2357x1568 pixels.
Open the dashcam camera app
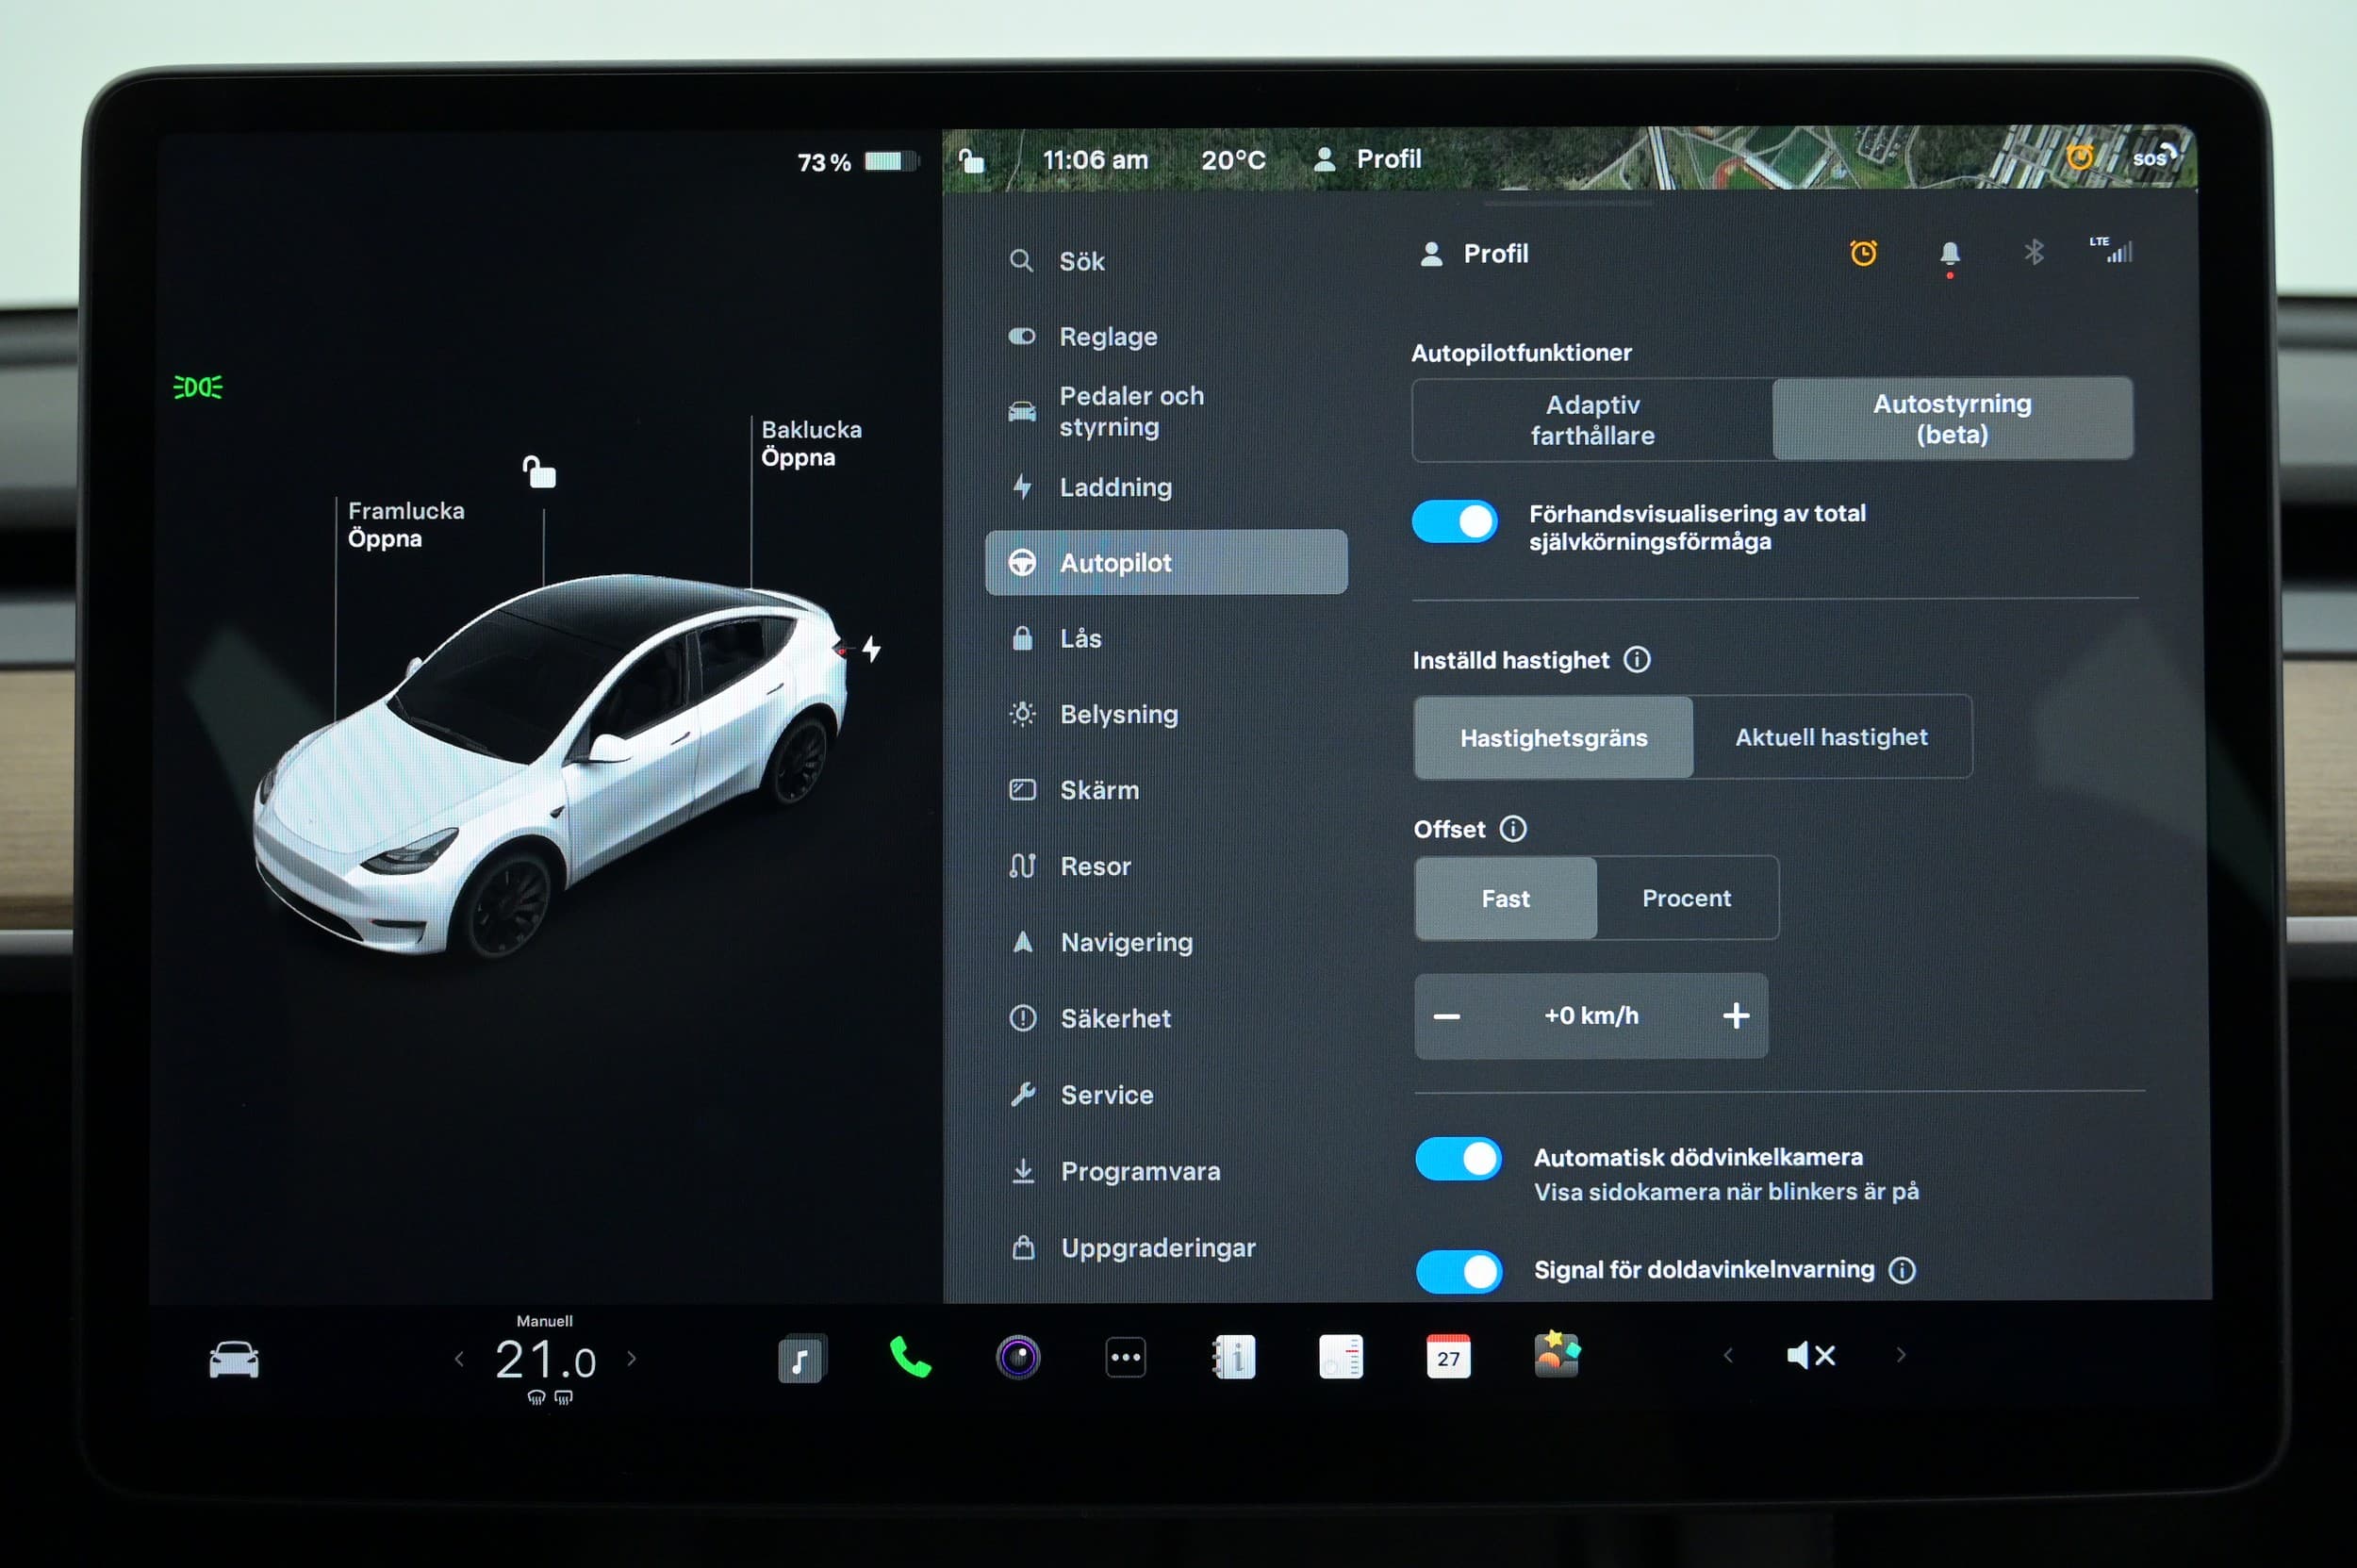(1018, 1357)
